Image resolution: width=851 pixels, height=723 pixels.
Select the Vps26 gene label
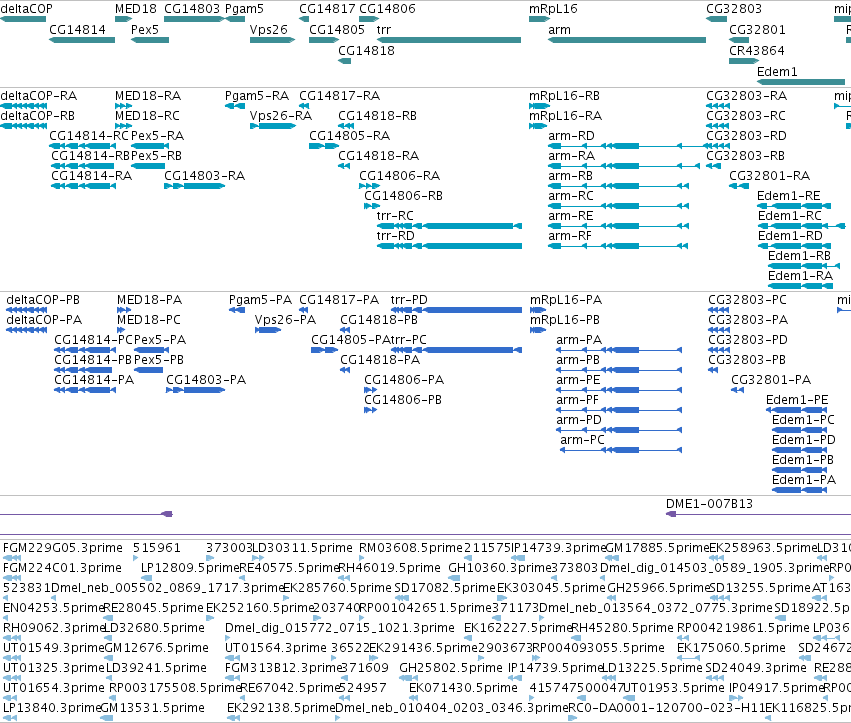click(268, 29)
